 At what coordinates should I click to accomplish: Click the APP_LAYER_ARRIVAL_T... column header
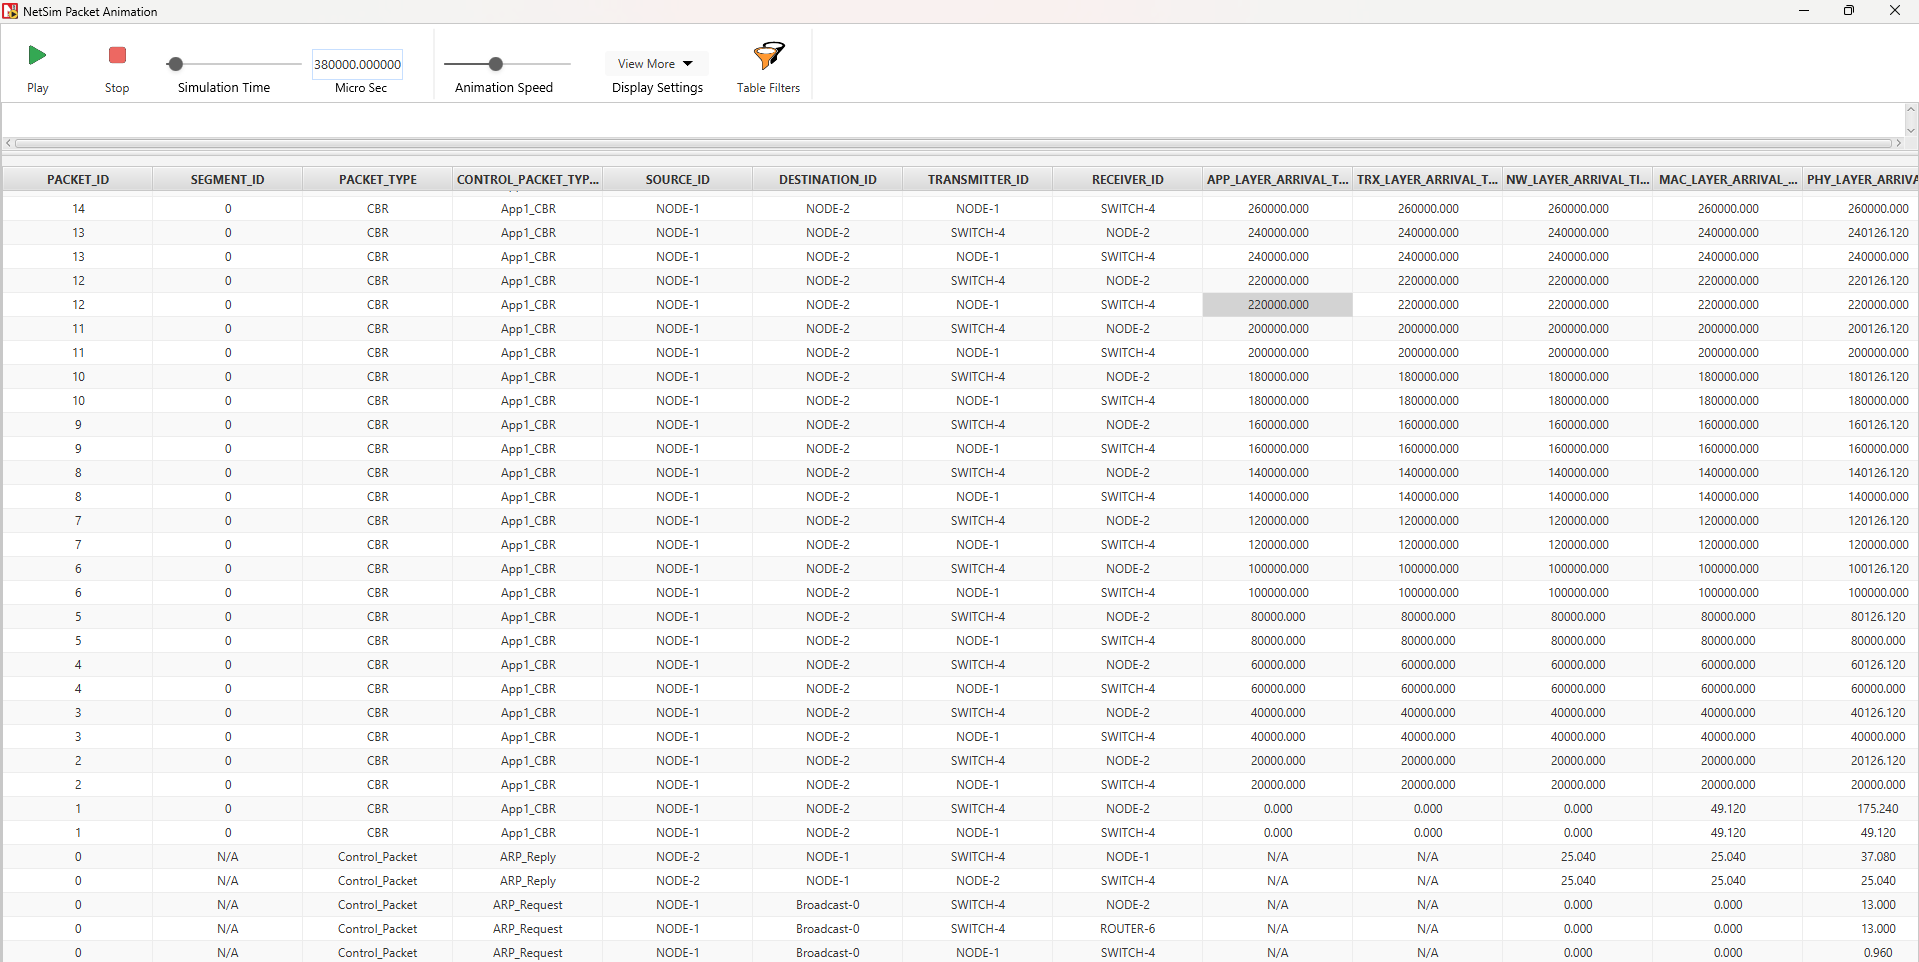coord(1278,179)
